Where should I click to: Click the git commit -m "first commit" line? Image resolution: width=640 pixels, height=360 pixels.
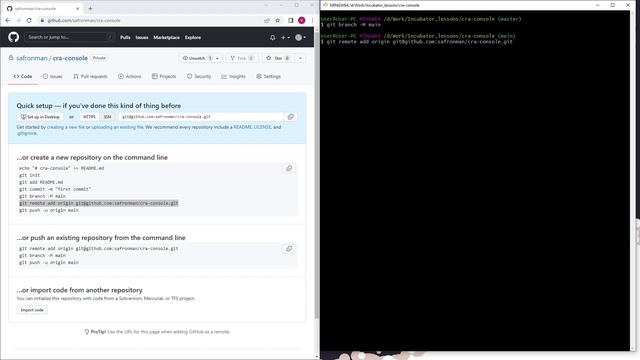coord(55,189)
